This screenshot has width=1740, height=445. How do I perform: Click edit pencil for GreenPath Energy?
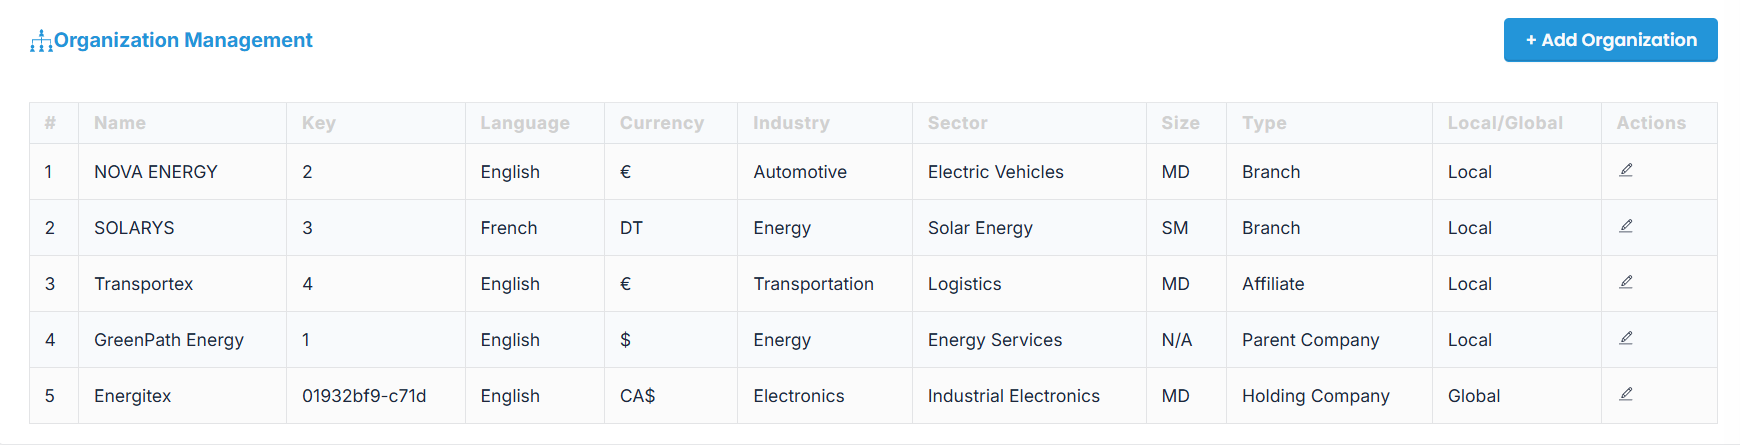[1626, 339]
